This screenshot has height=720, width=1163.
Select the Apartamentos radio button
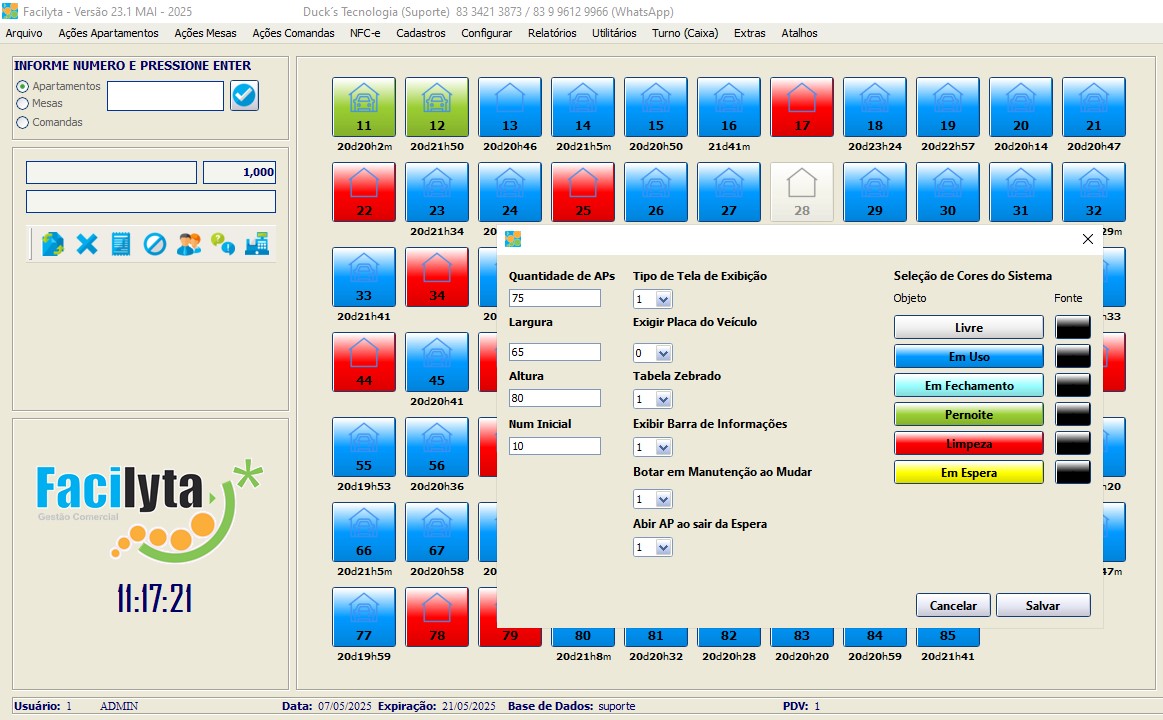point(23,87)
